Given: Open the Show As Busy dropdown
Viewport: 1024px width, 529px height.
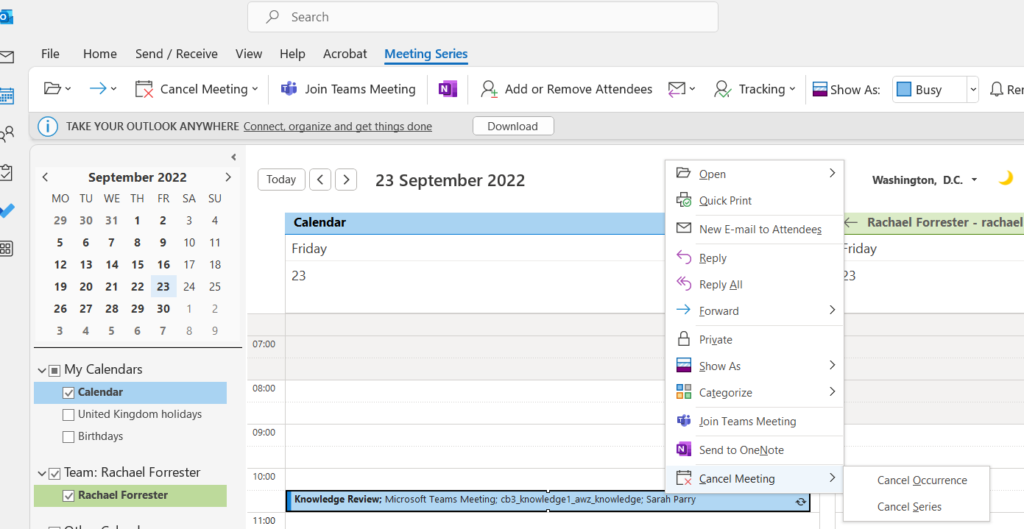Looking at the screenshot, I should [x=972, y=89].
